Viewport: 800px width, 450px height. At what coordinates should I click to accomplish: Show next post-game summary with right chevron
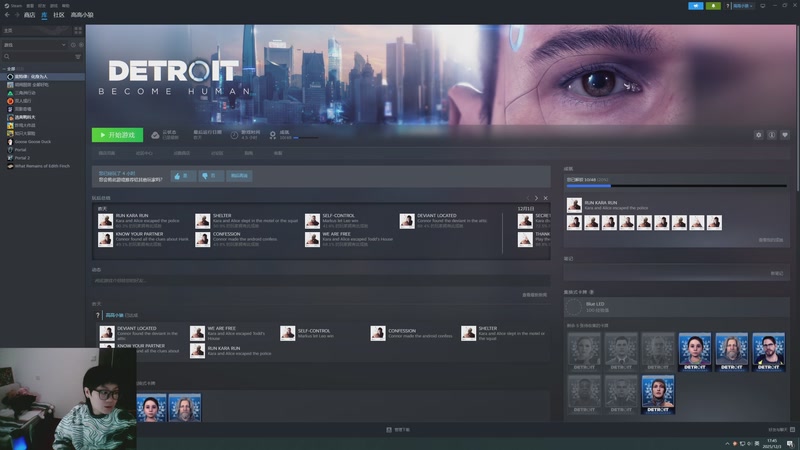pos(536,198)
